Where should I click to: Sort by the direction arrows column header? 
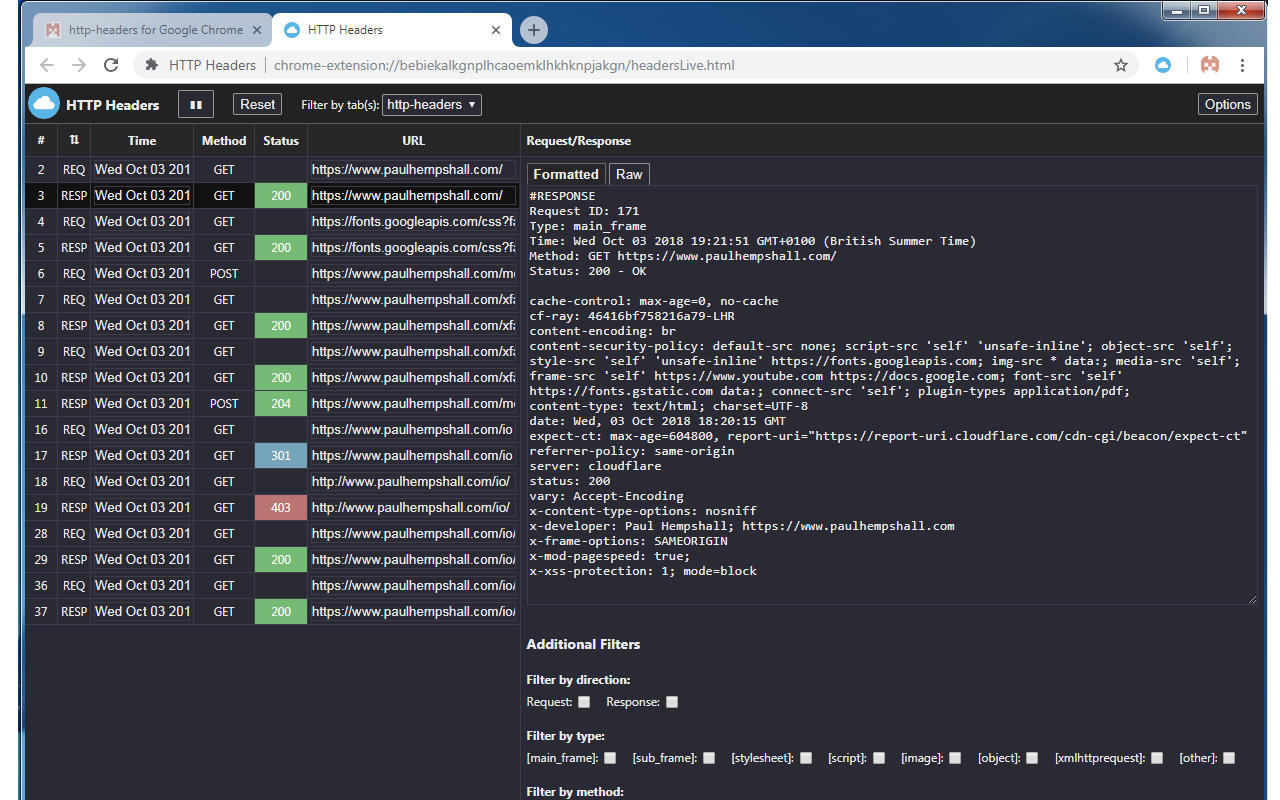(74, 141)
